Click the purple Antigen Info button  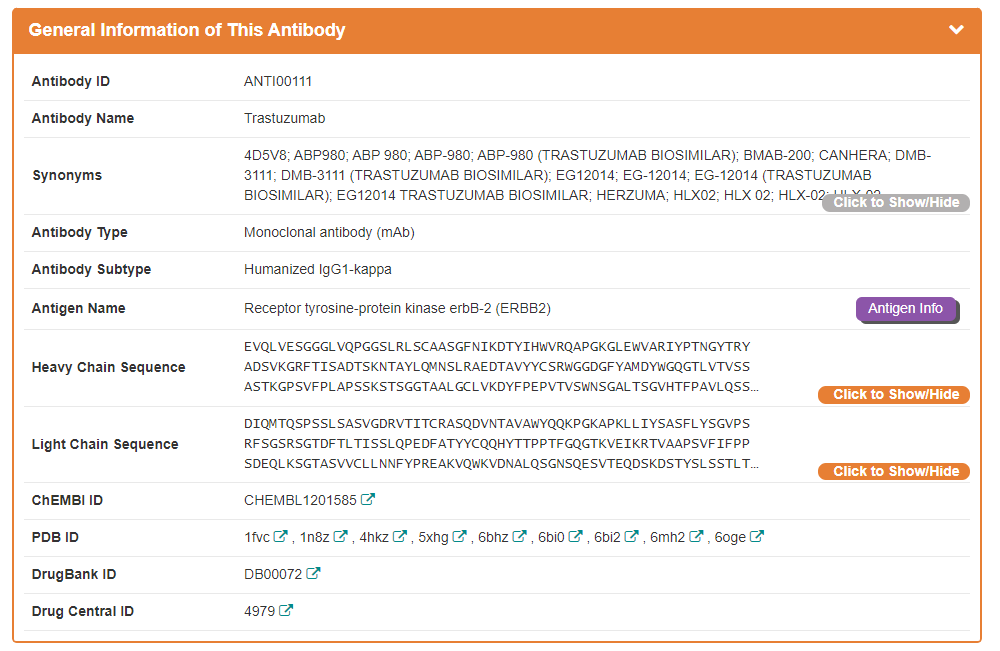pos(906,309)
